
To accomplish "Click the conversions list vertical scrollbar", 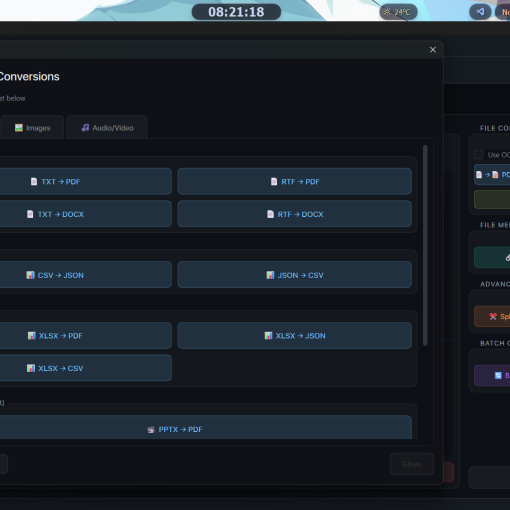I will pos(425,245).
